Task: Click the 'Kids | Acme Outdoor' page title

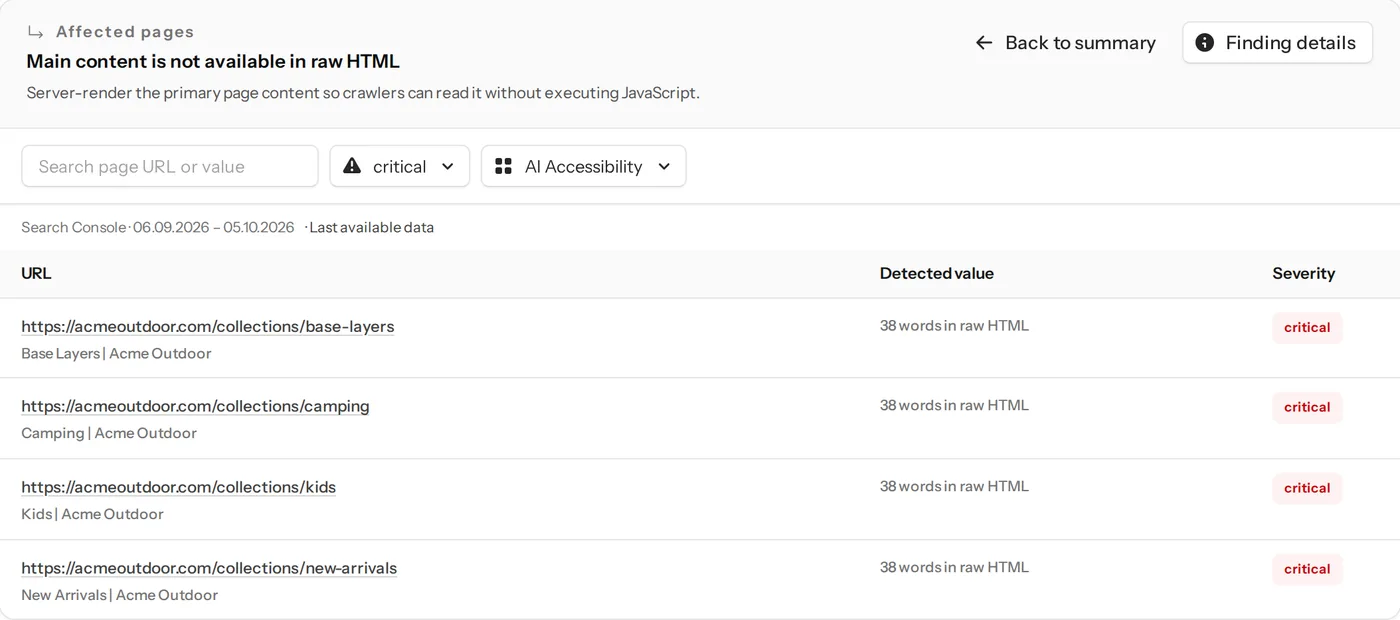Action: pos(92,514)
